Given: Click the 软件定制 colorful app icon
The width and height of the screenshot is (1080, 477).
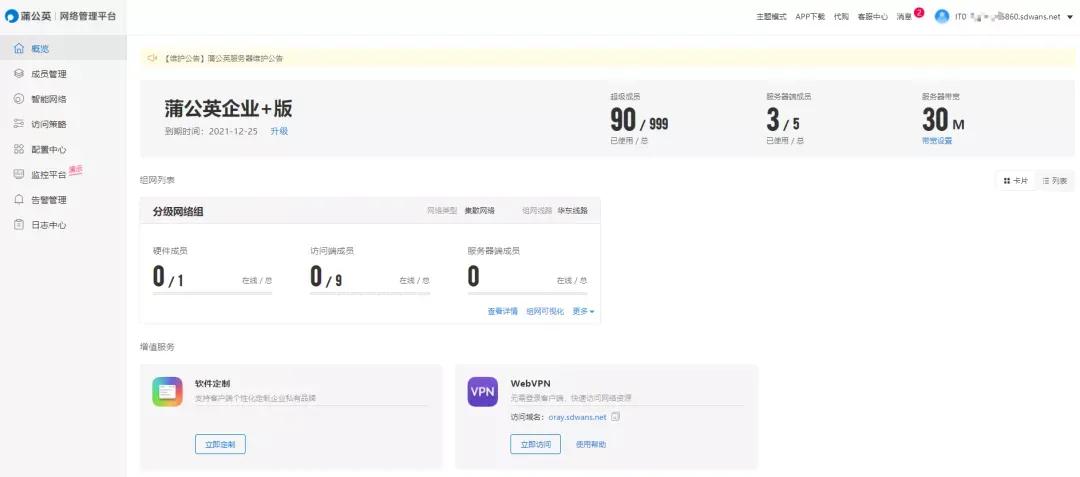Looking at the screenshot, I should (x=167, y=392).
